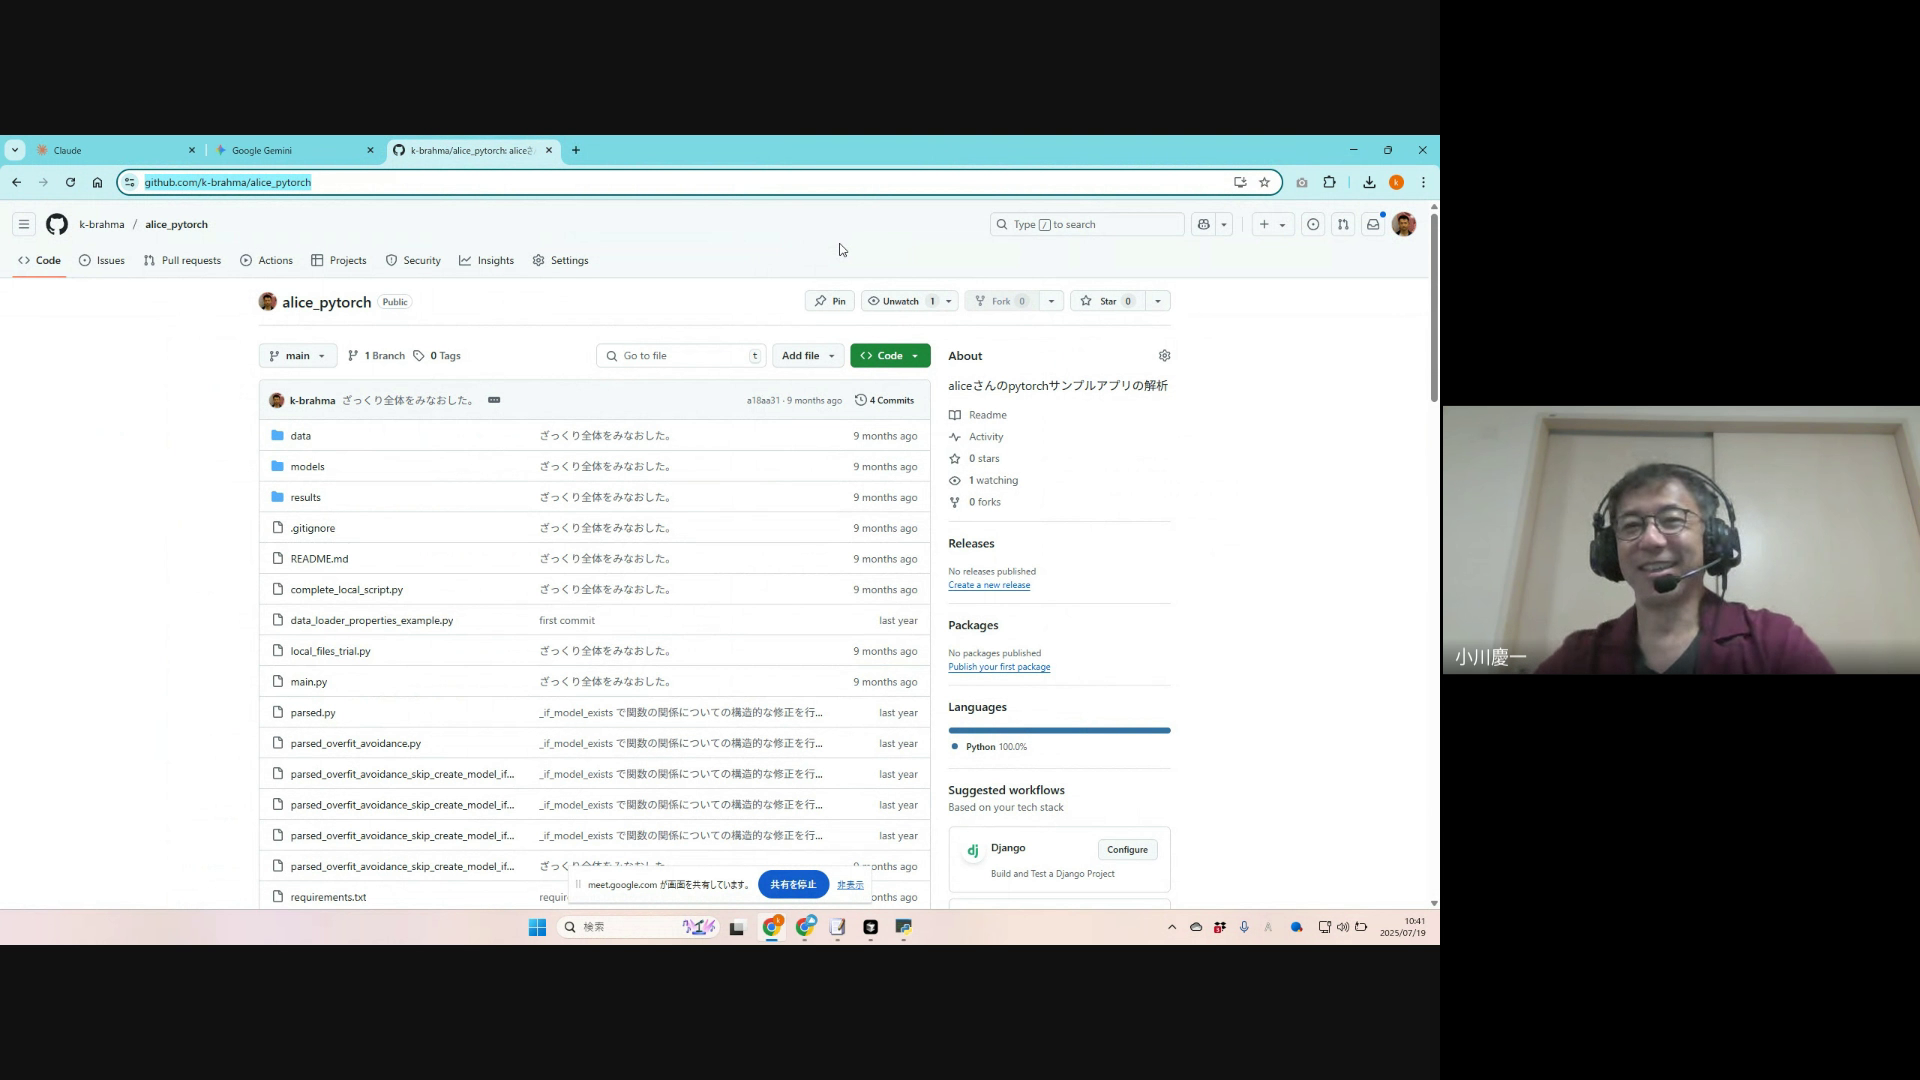Open the Add file dropdown
The height and width of the screenshot is (1080, 1920).
point(808,356)
